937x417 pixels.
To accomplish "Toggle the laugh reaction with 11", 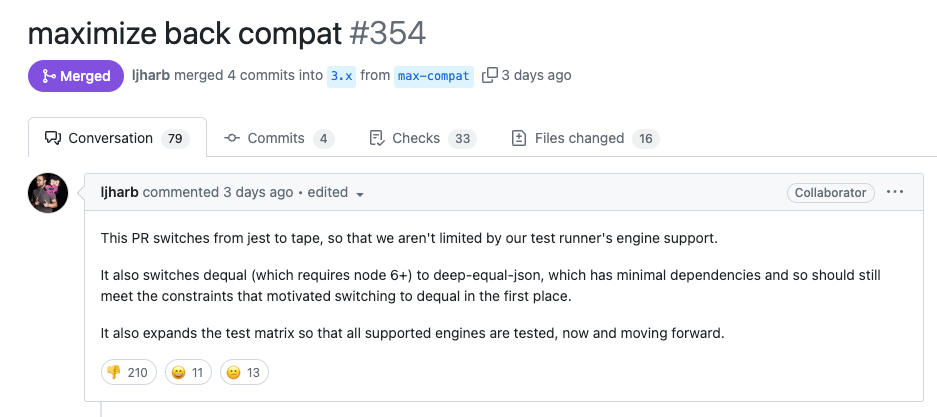I will point(187,373).
